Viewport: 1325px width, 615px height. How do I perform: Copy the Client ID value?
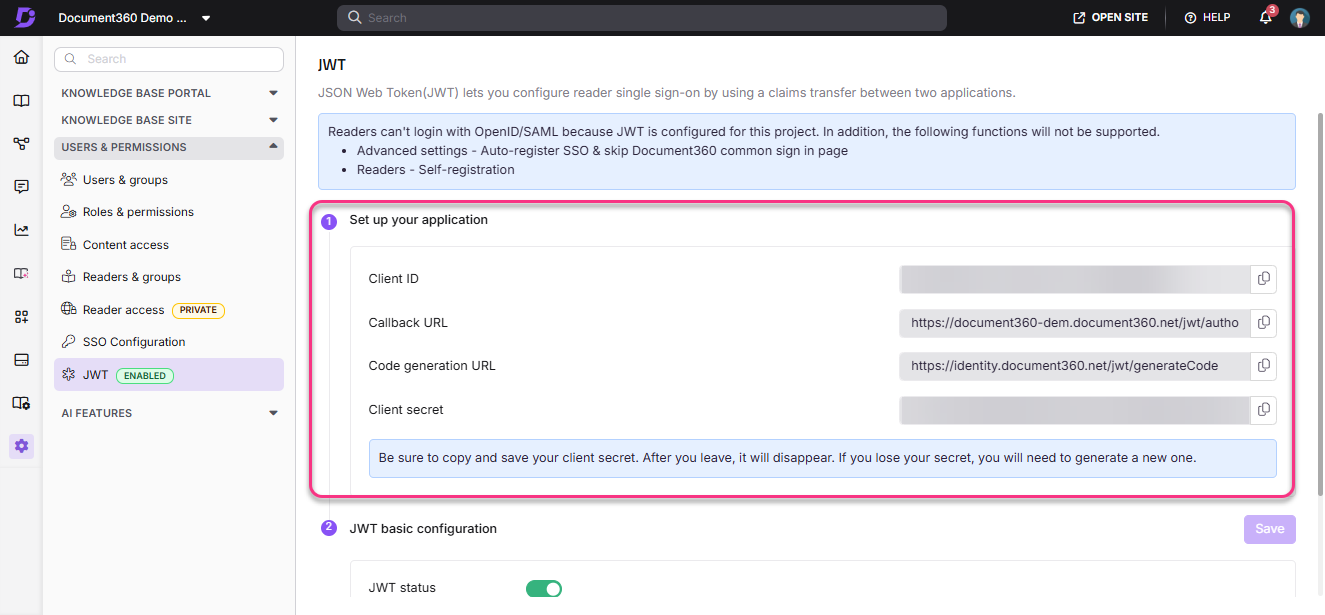[x=1263, y=279]
